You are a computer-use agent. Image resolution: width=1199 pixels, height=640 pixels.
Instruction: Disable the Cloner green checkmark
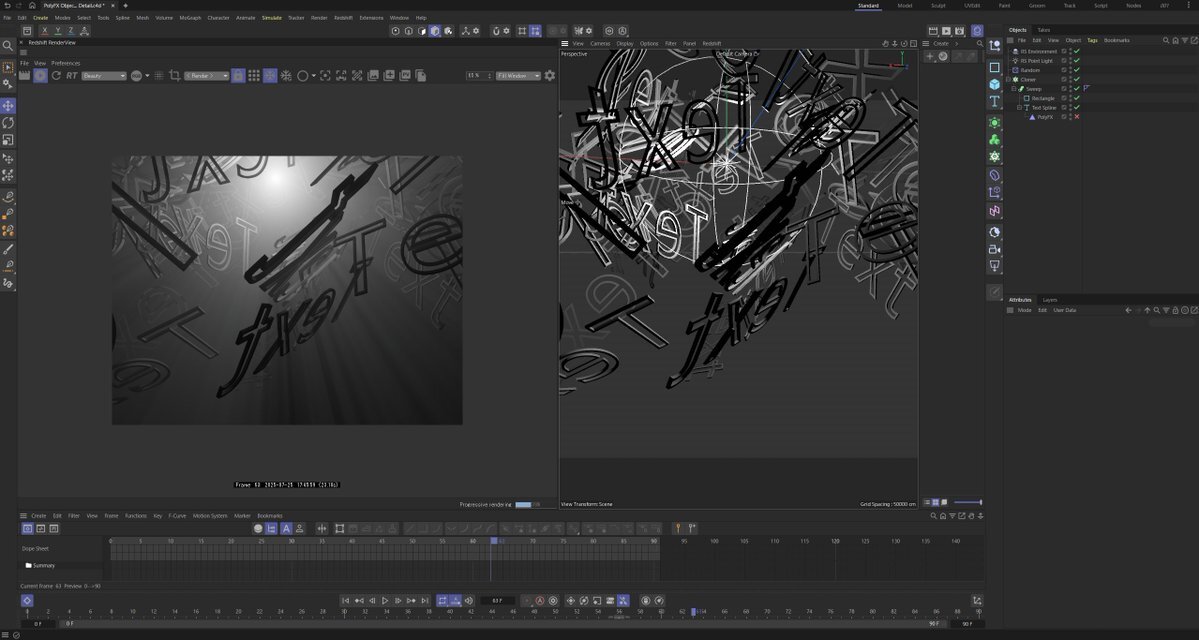tap(1077, 80)
